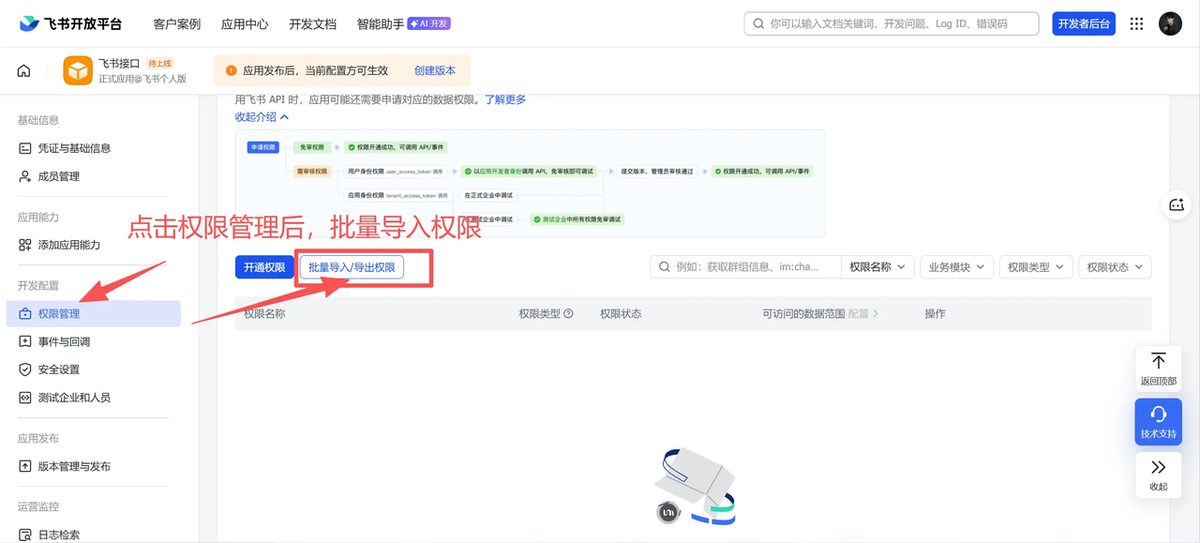Open 开发文档 in top navigation

[312, 24]
